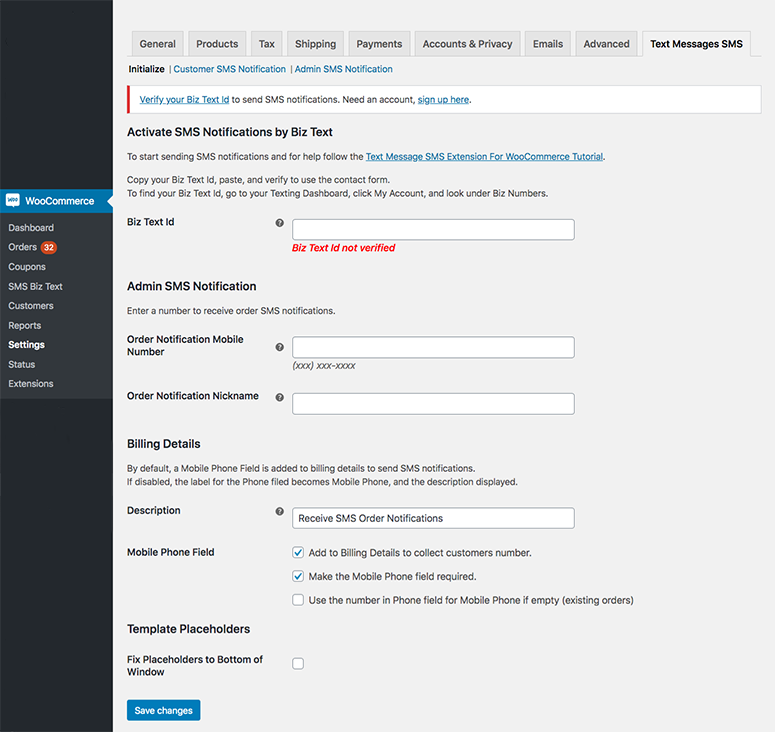The image size is (775, 732).
Task: Open Status in the sidebar
Action: tap(21, 364)
